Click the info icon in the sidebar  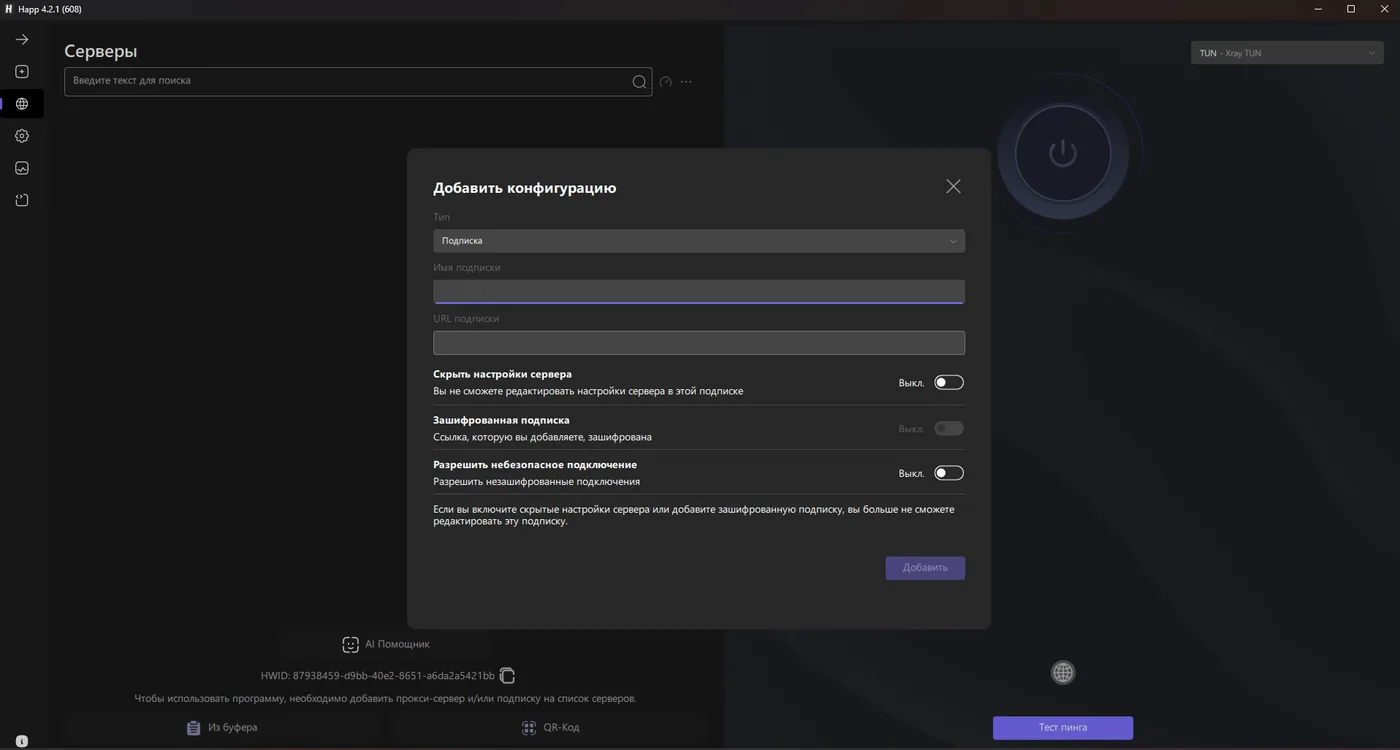[x=22, y=741]
